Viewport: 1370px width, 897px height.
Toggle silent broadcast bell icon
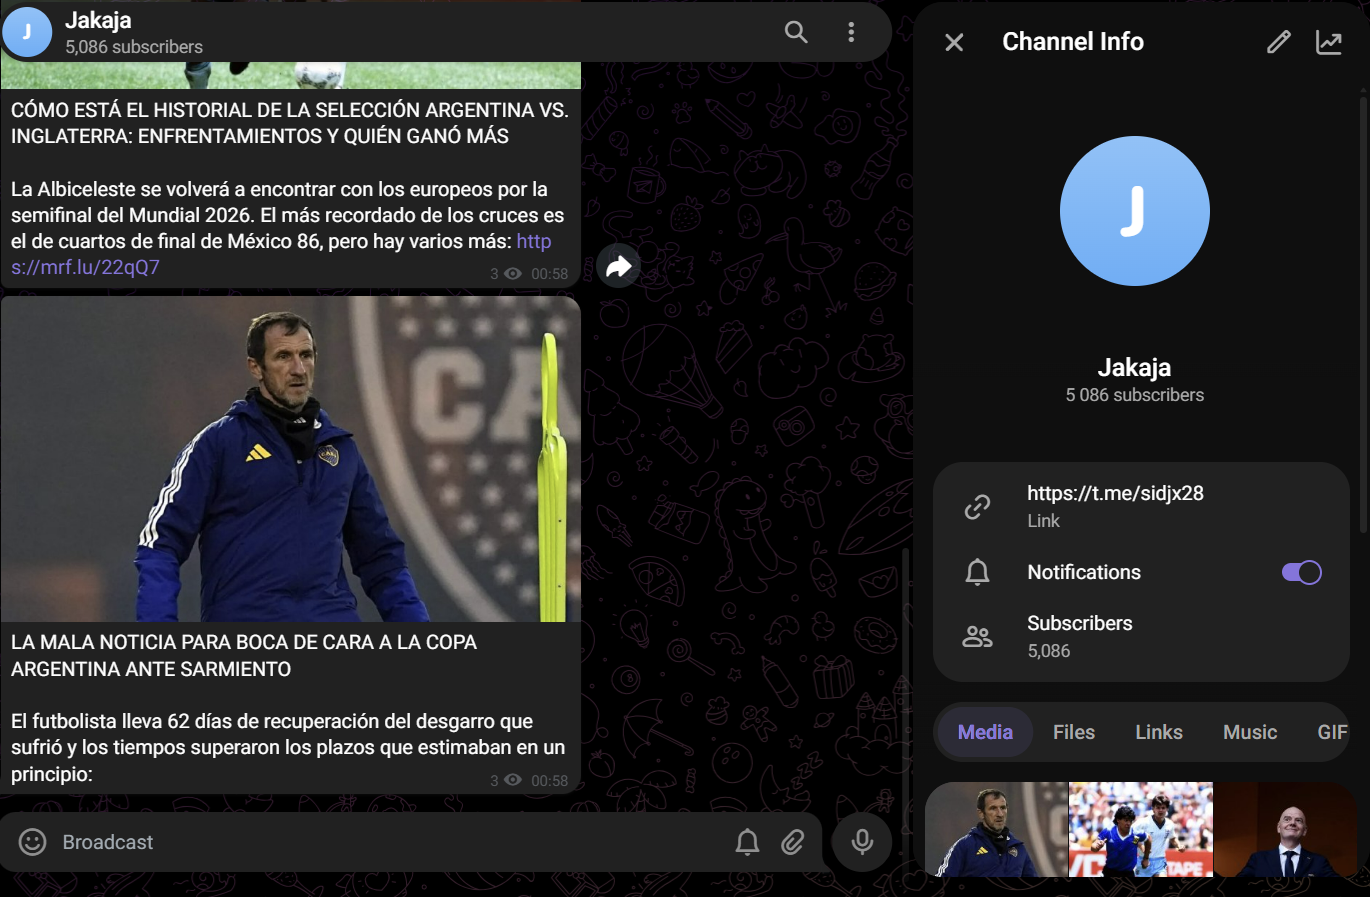747,842
